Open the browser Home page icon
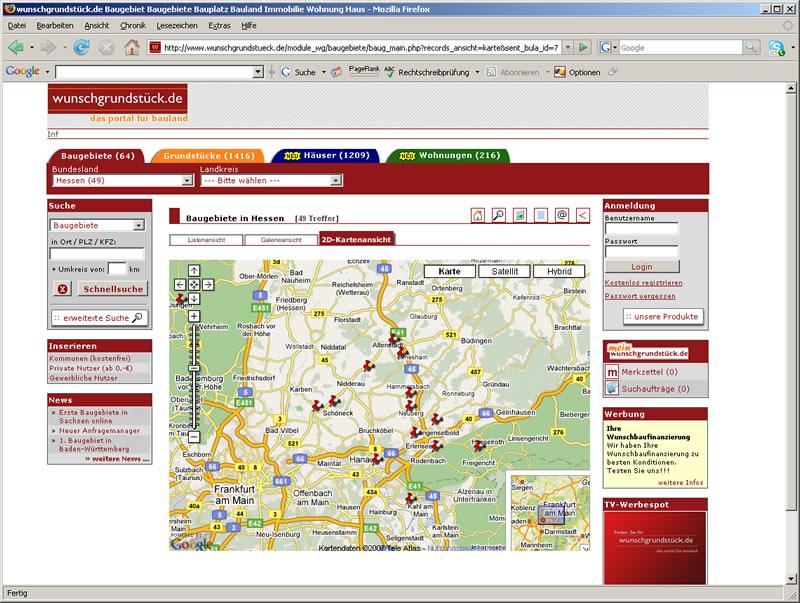This screenshot has height=603, width=800. pyautogui.click(x=132, y=47)
